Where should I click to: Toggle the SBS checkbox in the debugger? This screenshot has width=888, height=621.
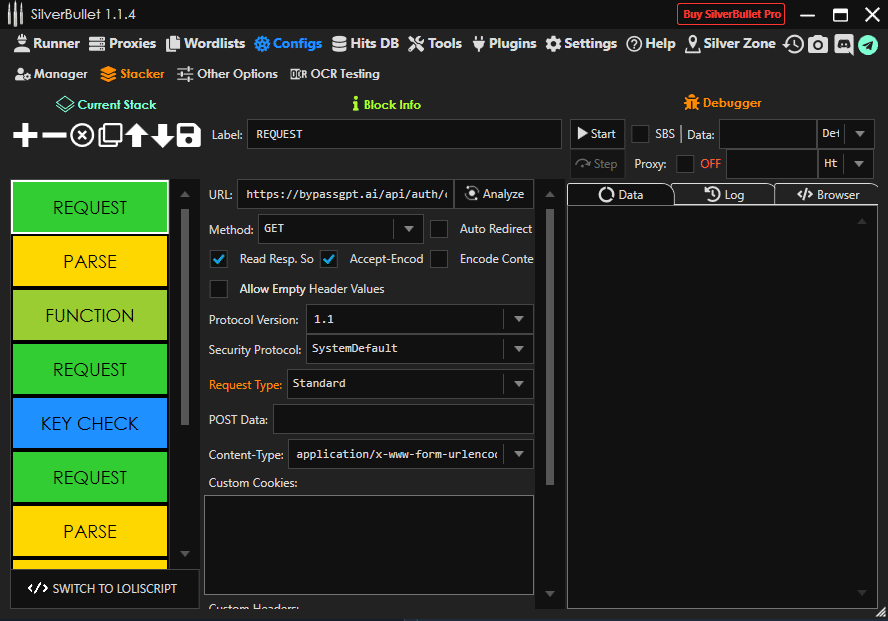(640, 134)
